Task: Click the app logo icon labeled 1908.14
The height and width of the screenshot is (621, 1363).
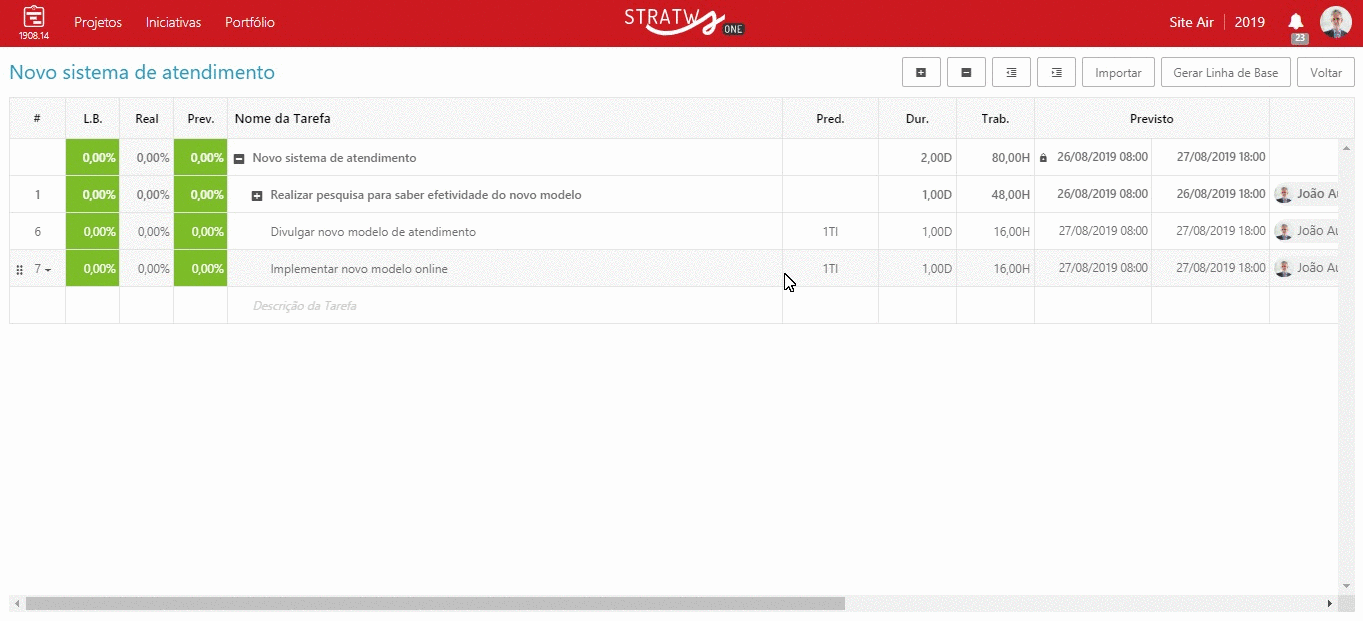Action: 34,22
